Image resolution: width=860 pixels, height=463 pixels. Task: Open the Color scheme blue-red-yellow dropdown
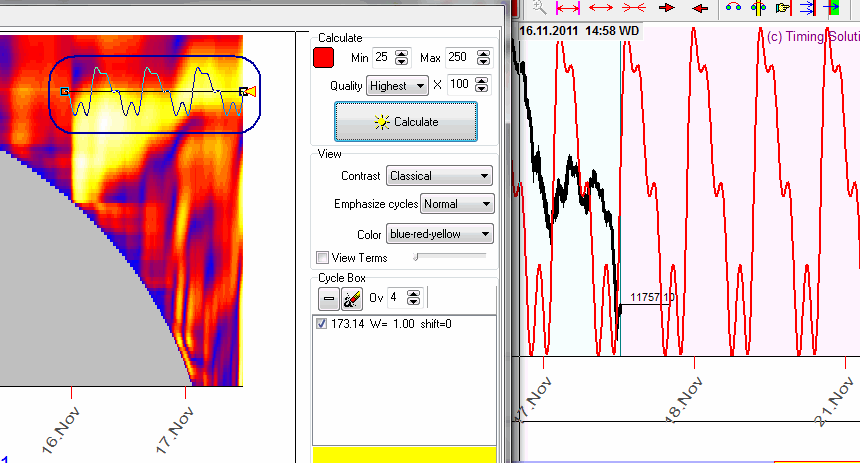pos(439,234)
